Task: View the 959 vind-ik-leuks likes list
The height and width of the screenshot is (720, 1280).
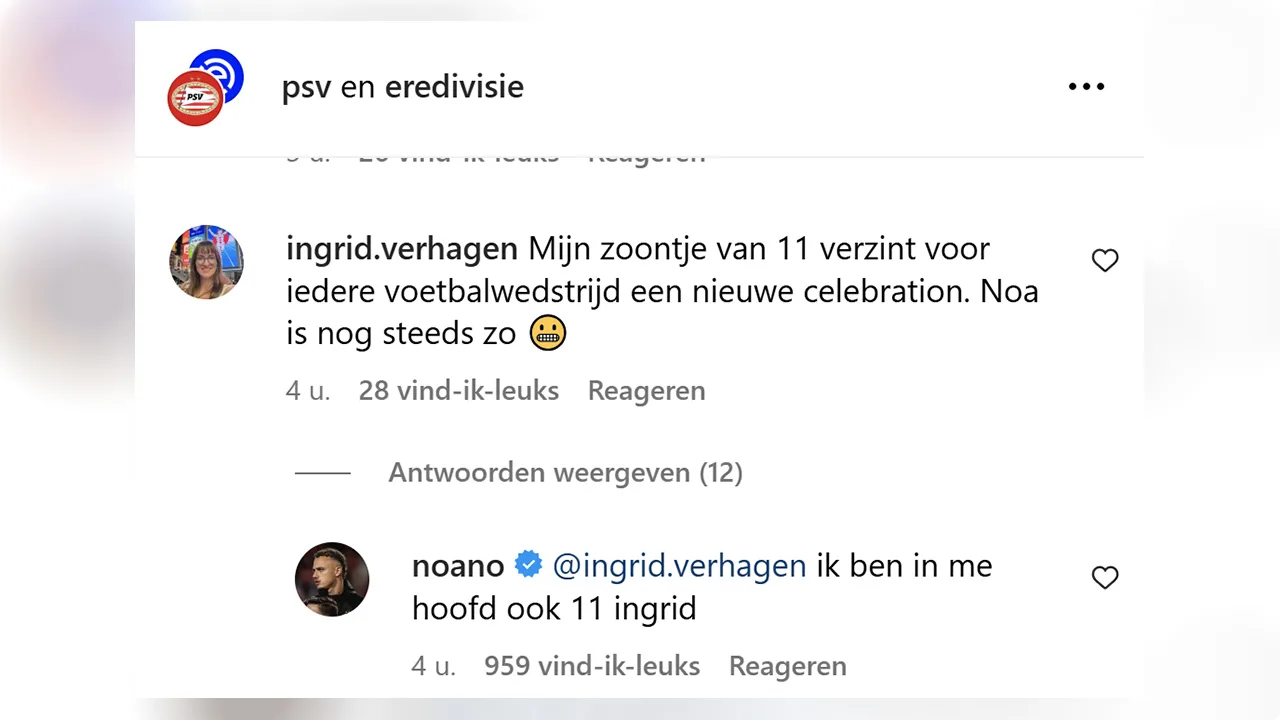Action: (x=592, y=666)
